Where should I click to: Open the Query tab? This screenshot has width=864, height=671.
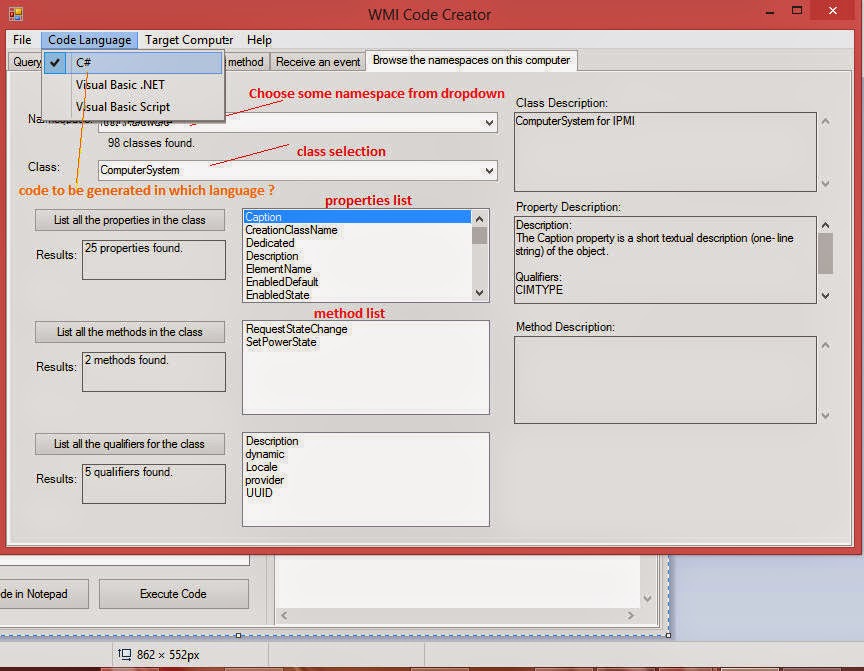pos(26,62)
